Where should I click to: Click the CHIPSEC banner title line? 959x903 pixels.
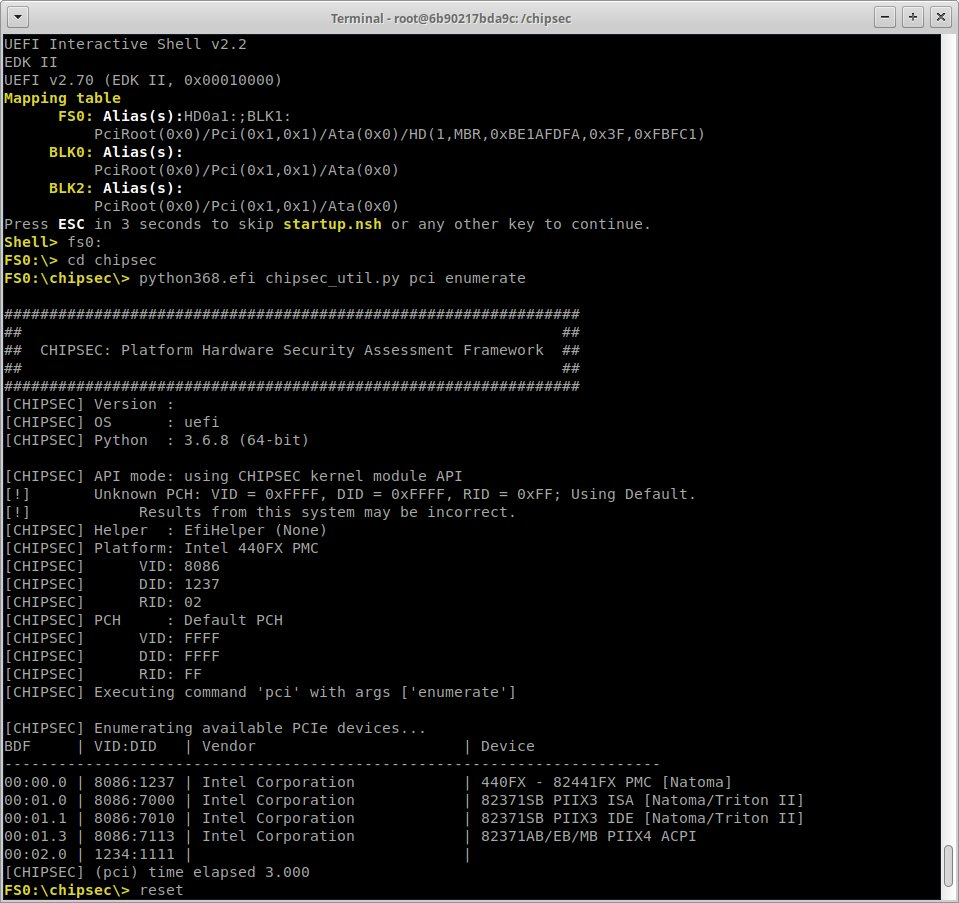coord(292,351)
